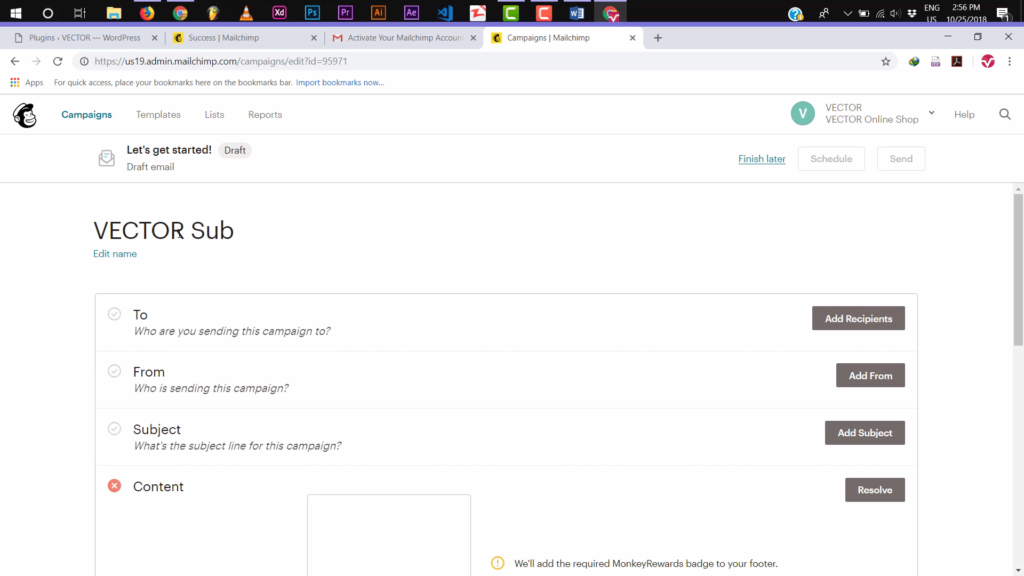Bookmark this page with star icon
The image size is (1024, 576).
(886, 61)
